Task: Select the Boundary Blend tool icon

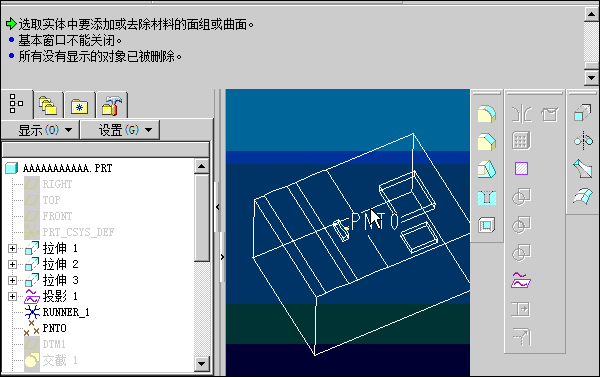Action: click(x=583, y=196)
